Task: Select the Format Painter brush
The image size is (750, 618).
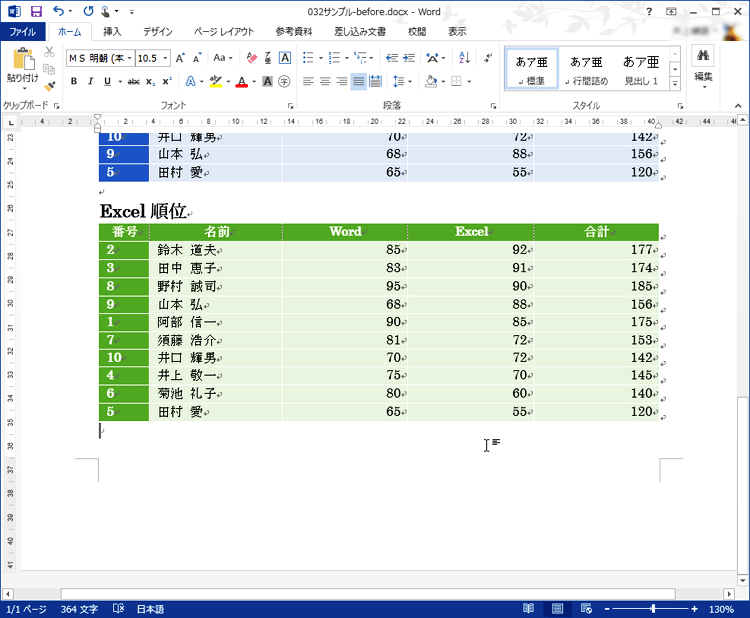Action: [49, 87]
